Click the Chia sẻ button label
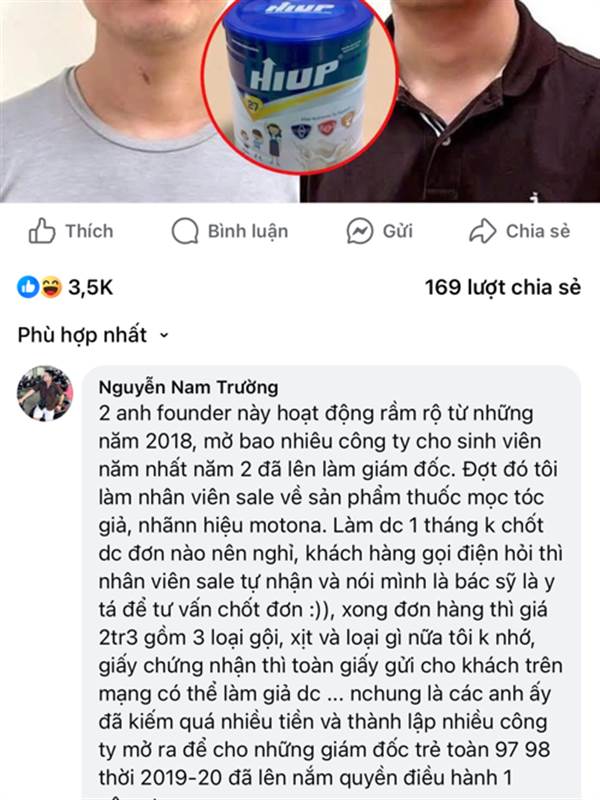 (538, 231)
